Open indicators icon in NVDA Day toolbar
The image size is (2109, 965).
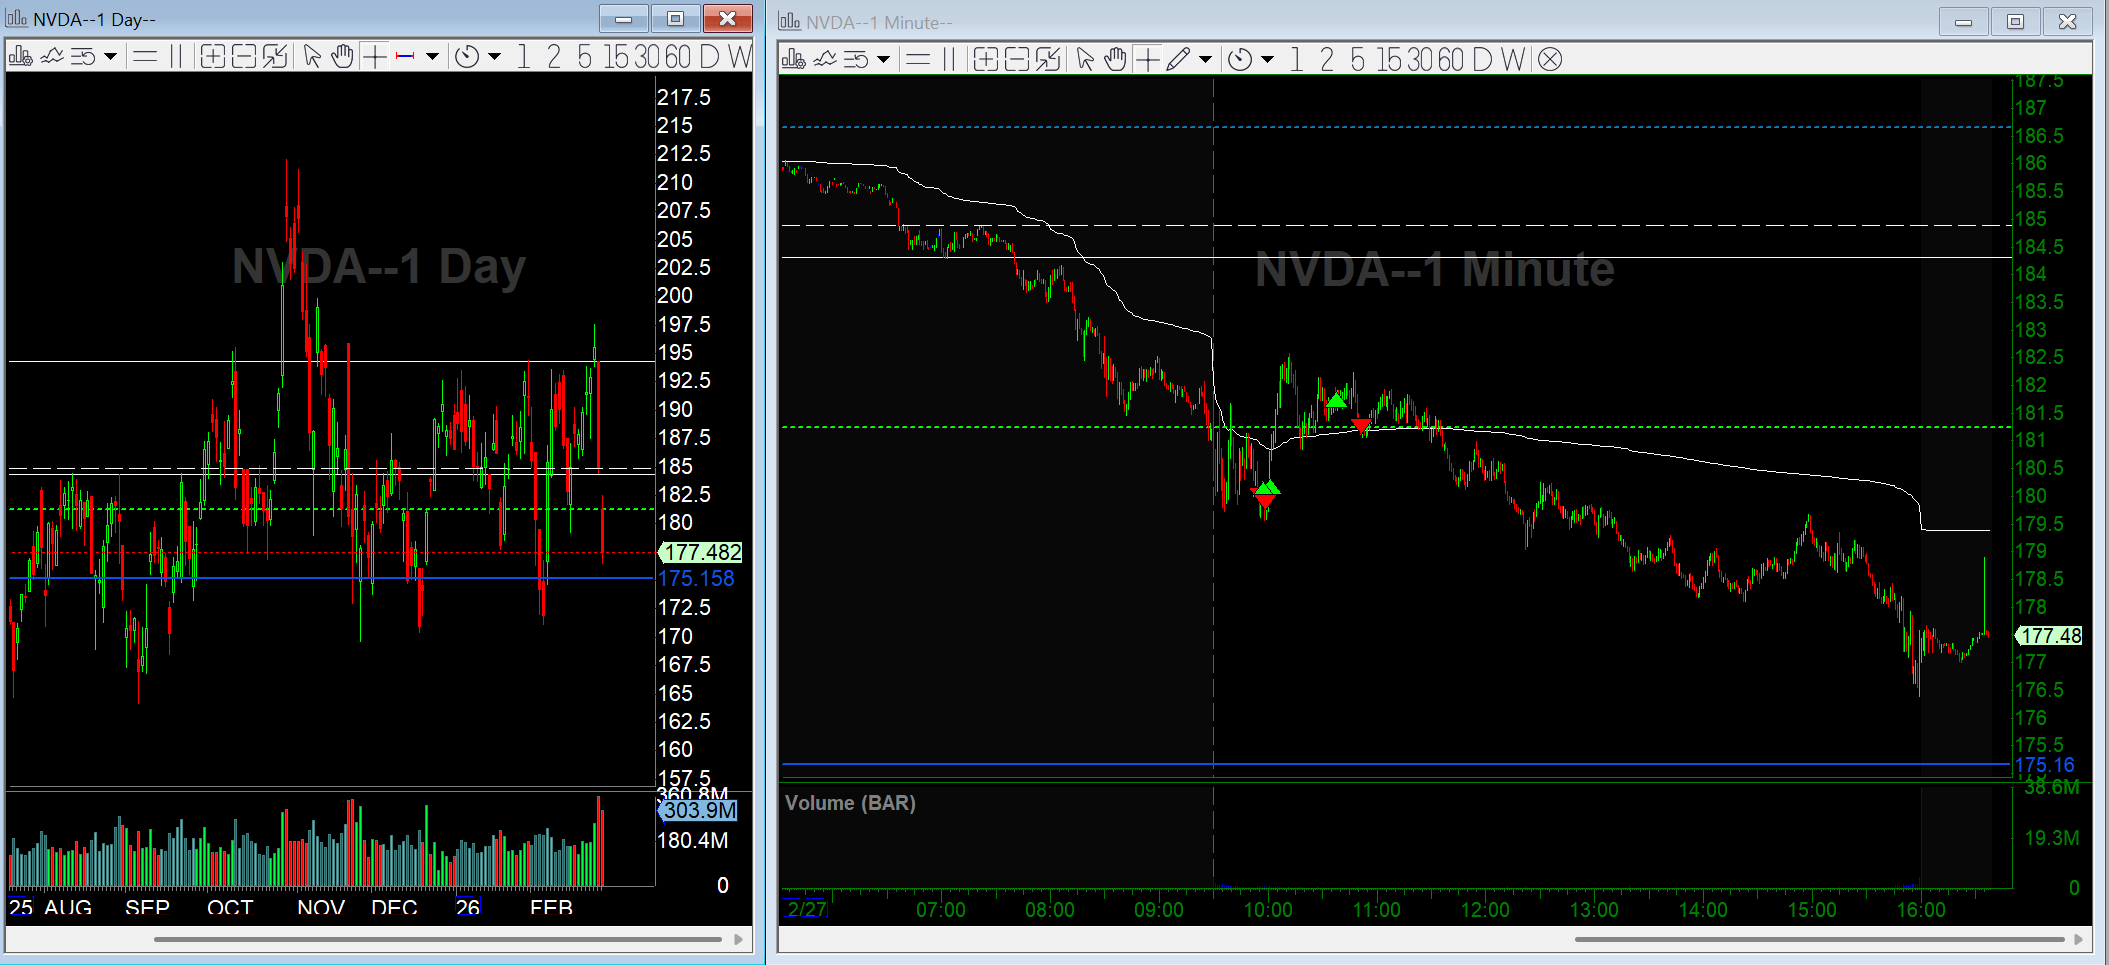[52, 57]
